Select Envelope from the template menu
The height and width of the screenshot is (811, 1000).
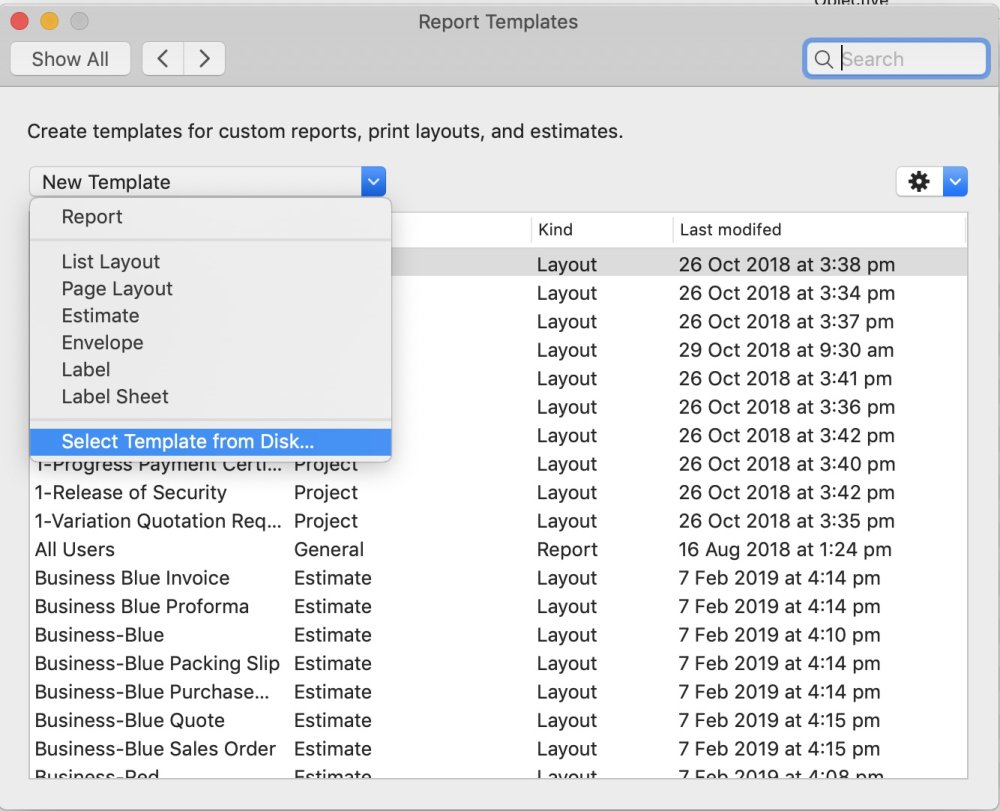pos(102,342)
